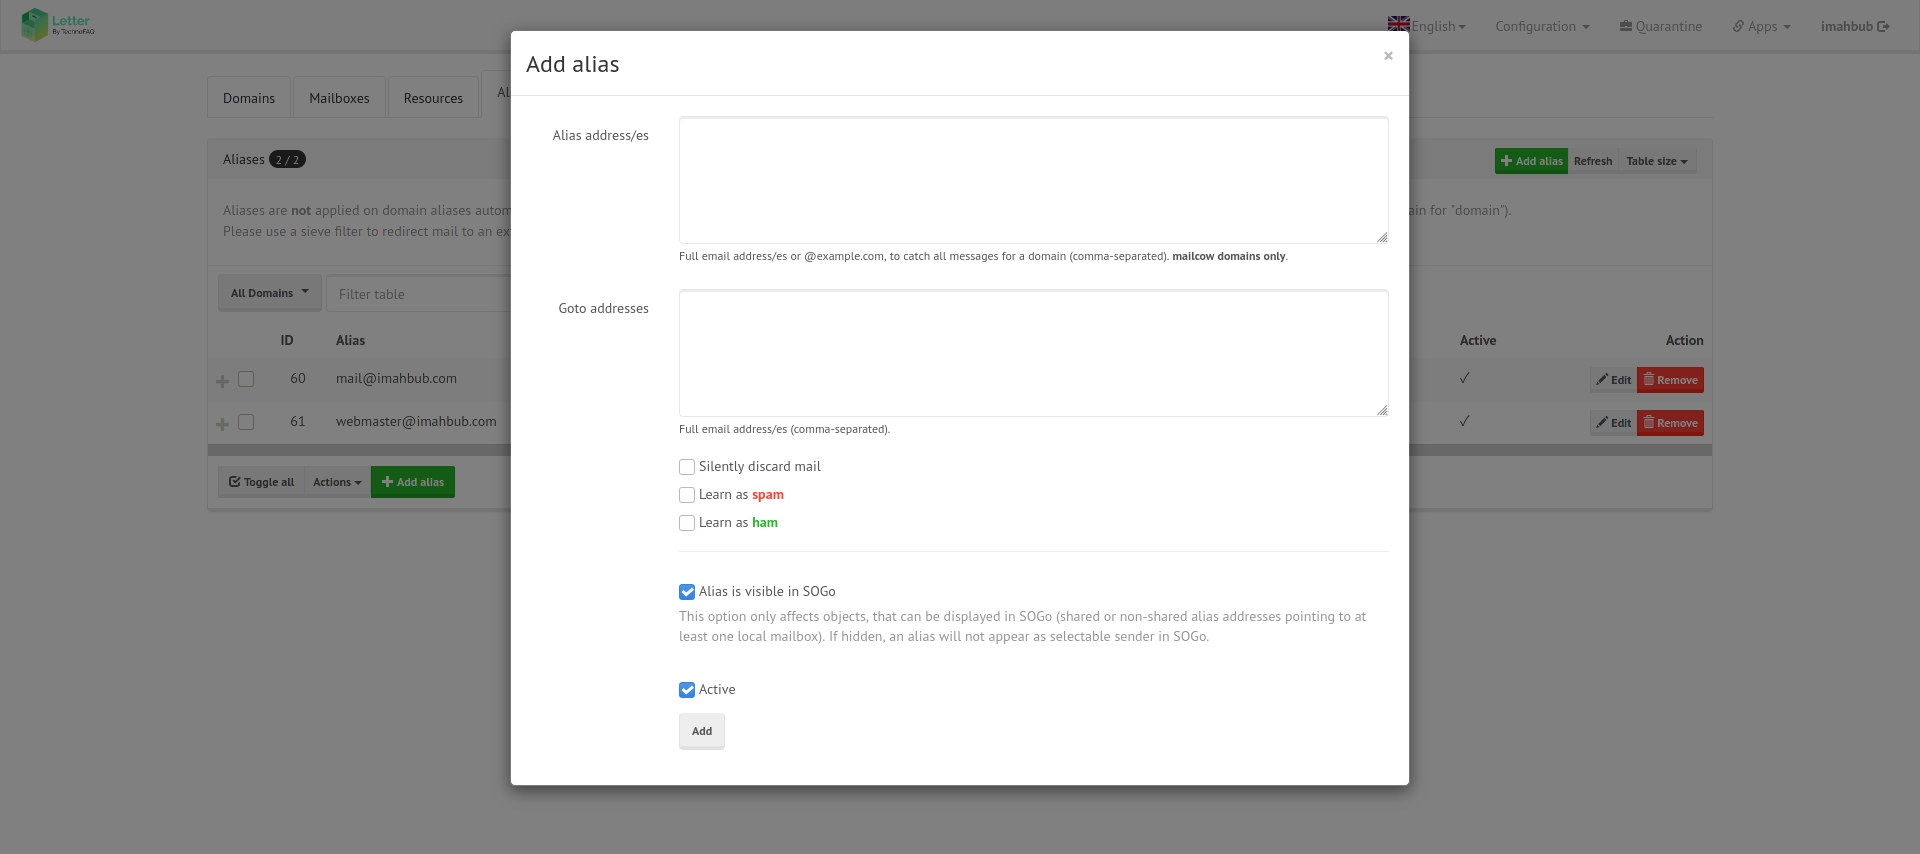The image size is (1920, 854).
Task: Close the Add alias dialog
Action: (x=1388, y=56)
